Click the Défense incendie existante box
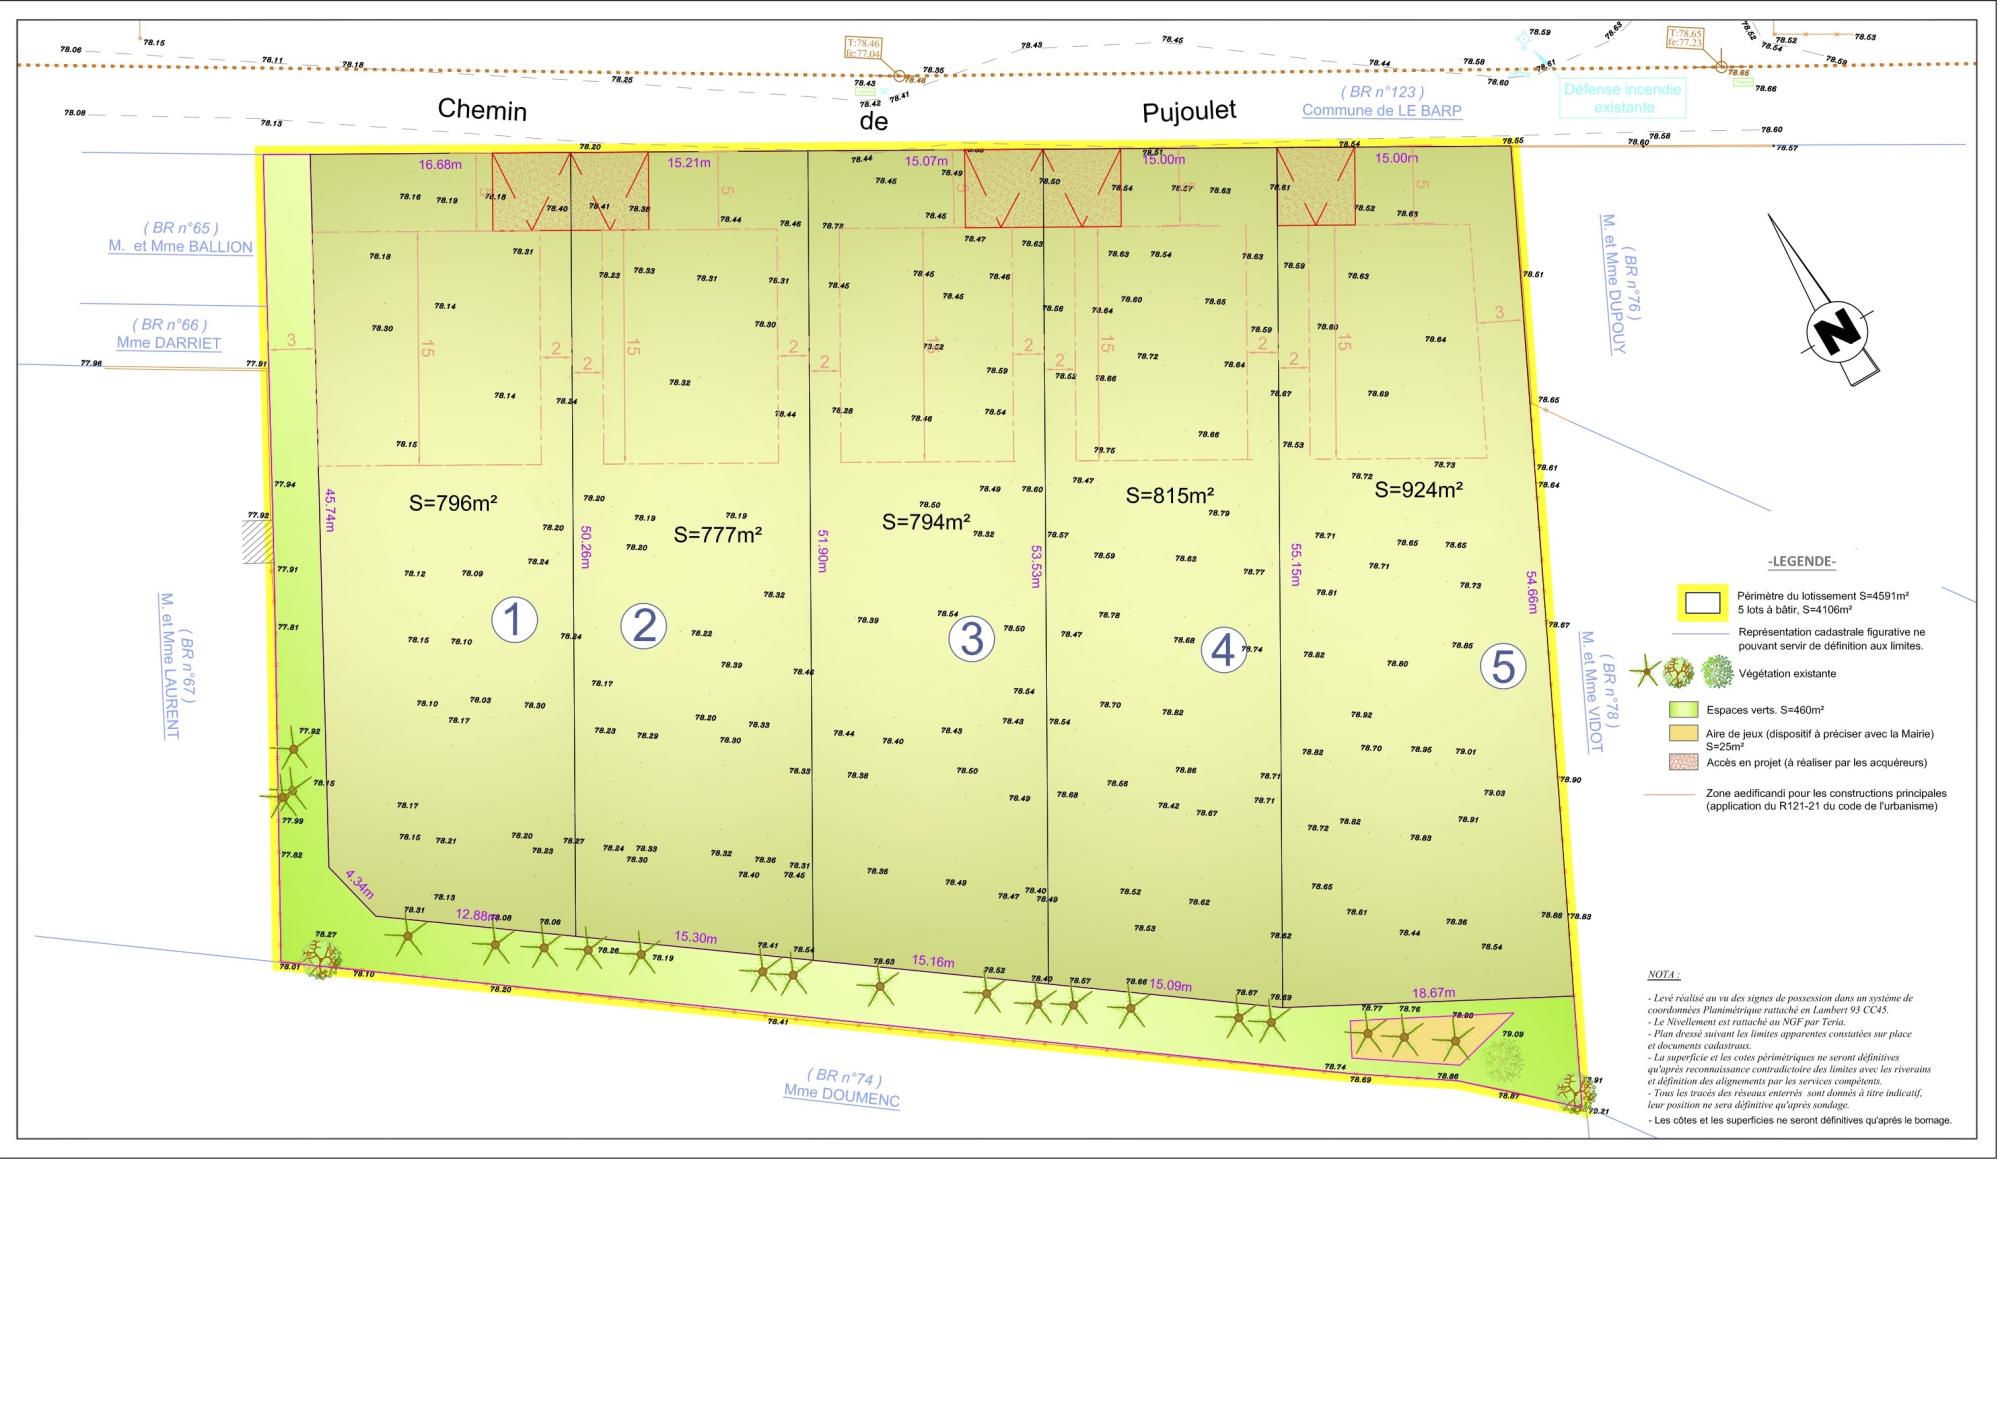 tap(1623, 98)
